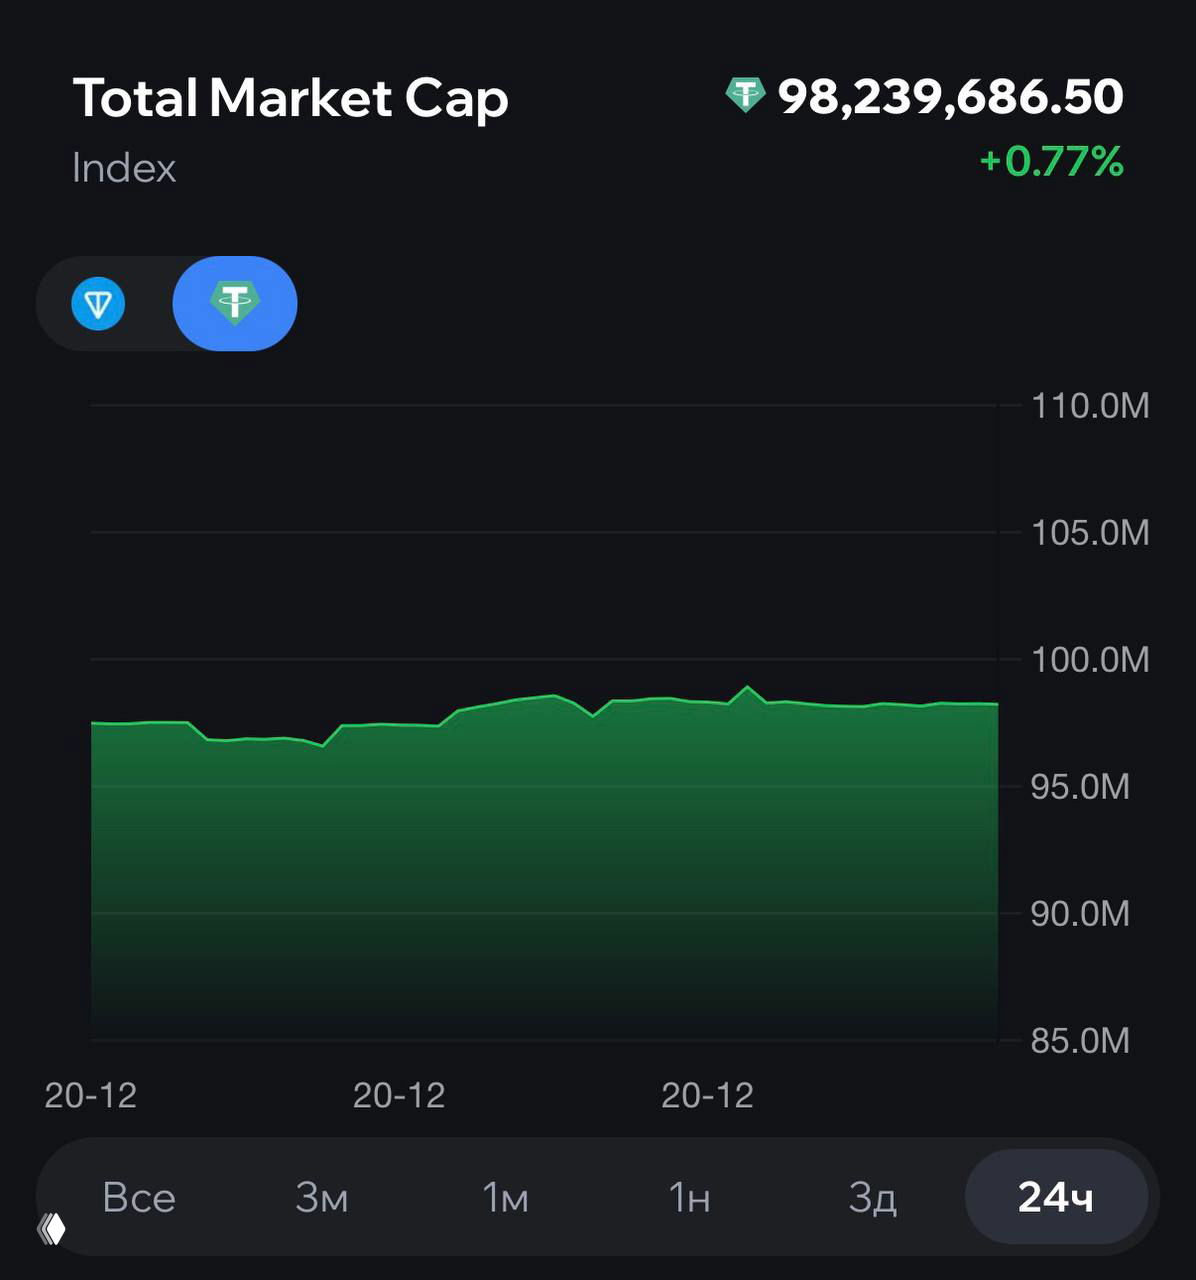This screenshot has width=1196, height=1280.
Task: Click the 98,239,686.50 market cap value
Action: tap(950, 96)
